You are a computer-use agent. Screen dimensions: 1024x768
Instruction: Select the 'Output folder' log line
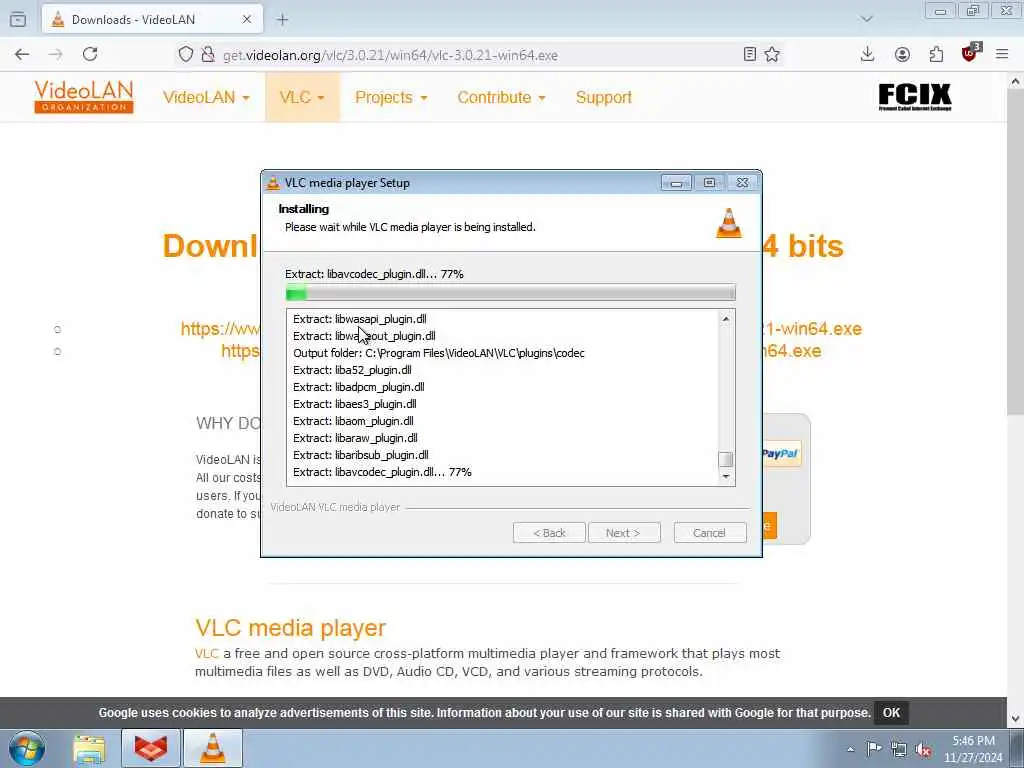pyautogui.click(x=439, y=353)
